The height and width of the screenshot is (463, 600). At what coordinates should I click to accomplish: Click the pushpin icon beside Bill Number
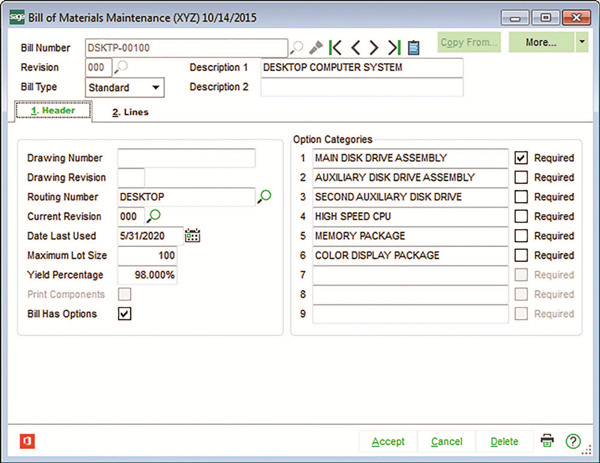point(316,48)
